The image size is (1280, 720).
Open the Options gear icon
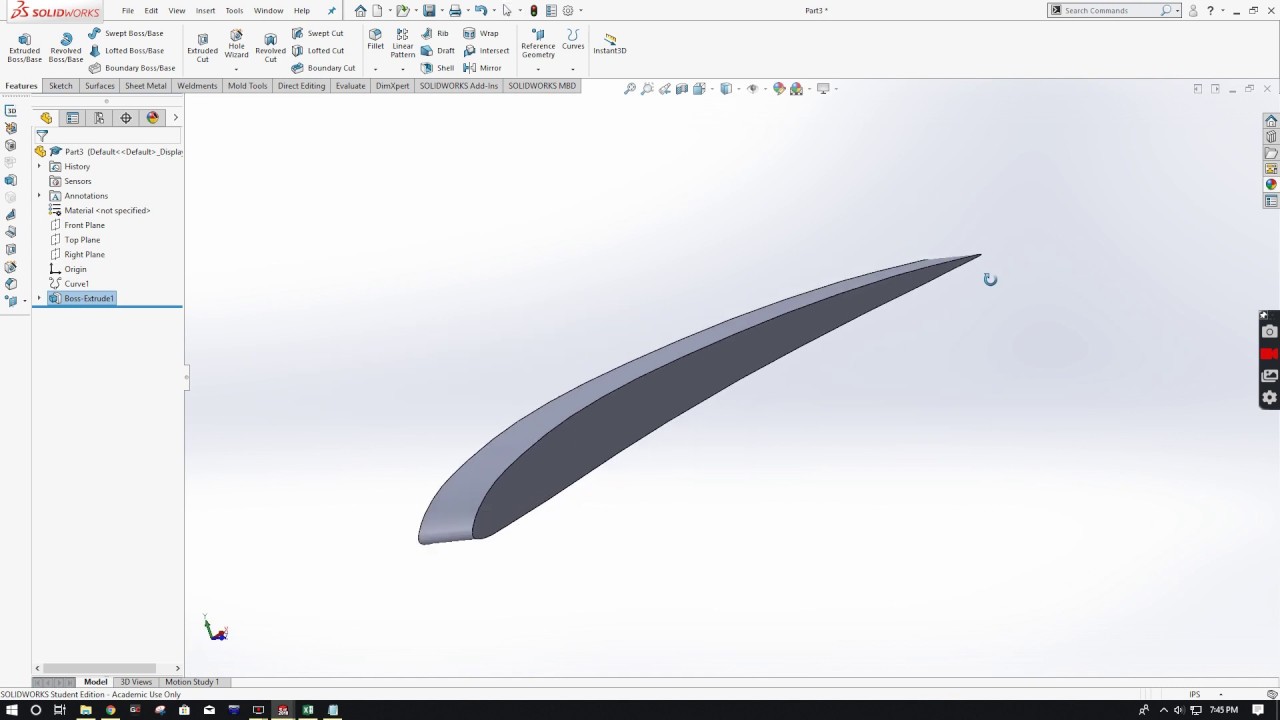[568, 10]
